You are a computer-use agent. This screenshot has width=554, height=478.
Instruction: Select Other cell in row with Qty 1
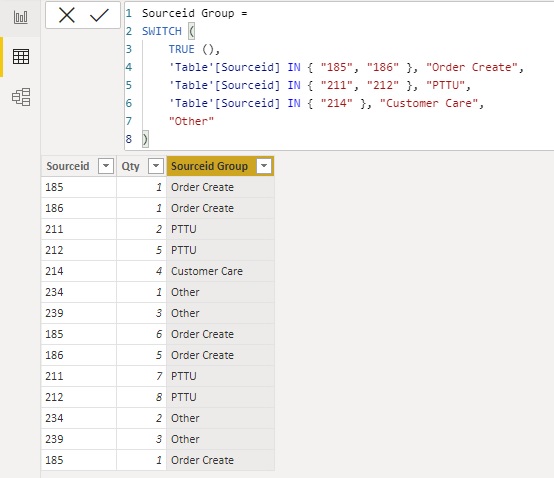(x=220, y=292)
